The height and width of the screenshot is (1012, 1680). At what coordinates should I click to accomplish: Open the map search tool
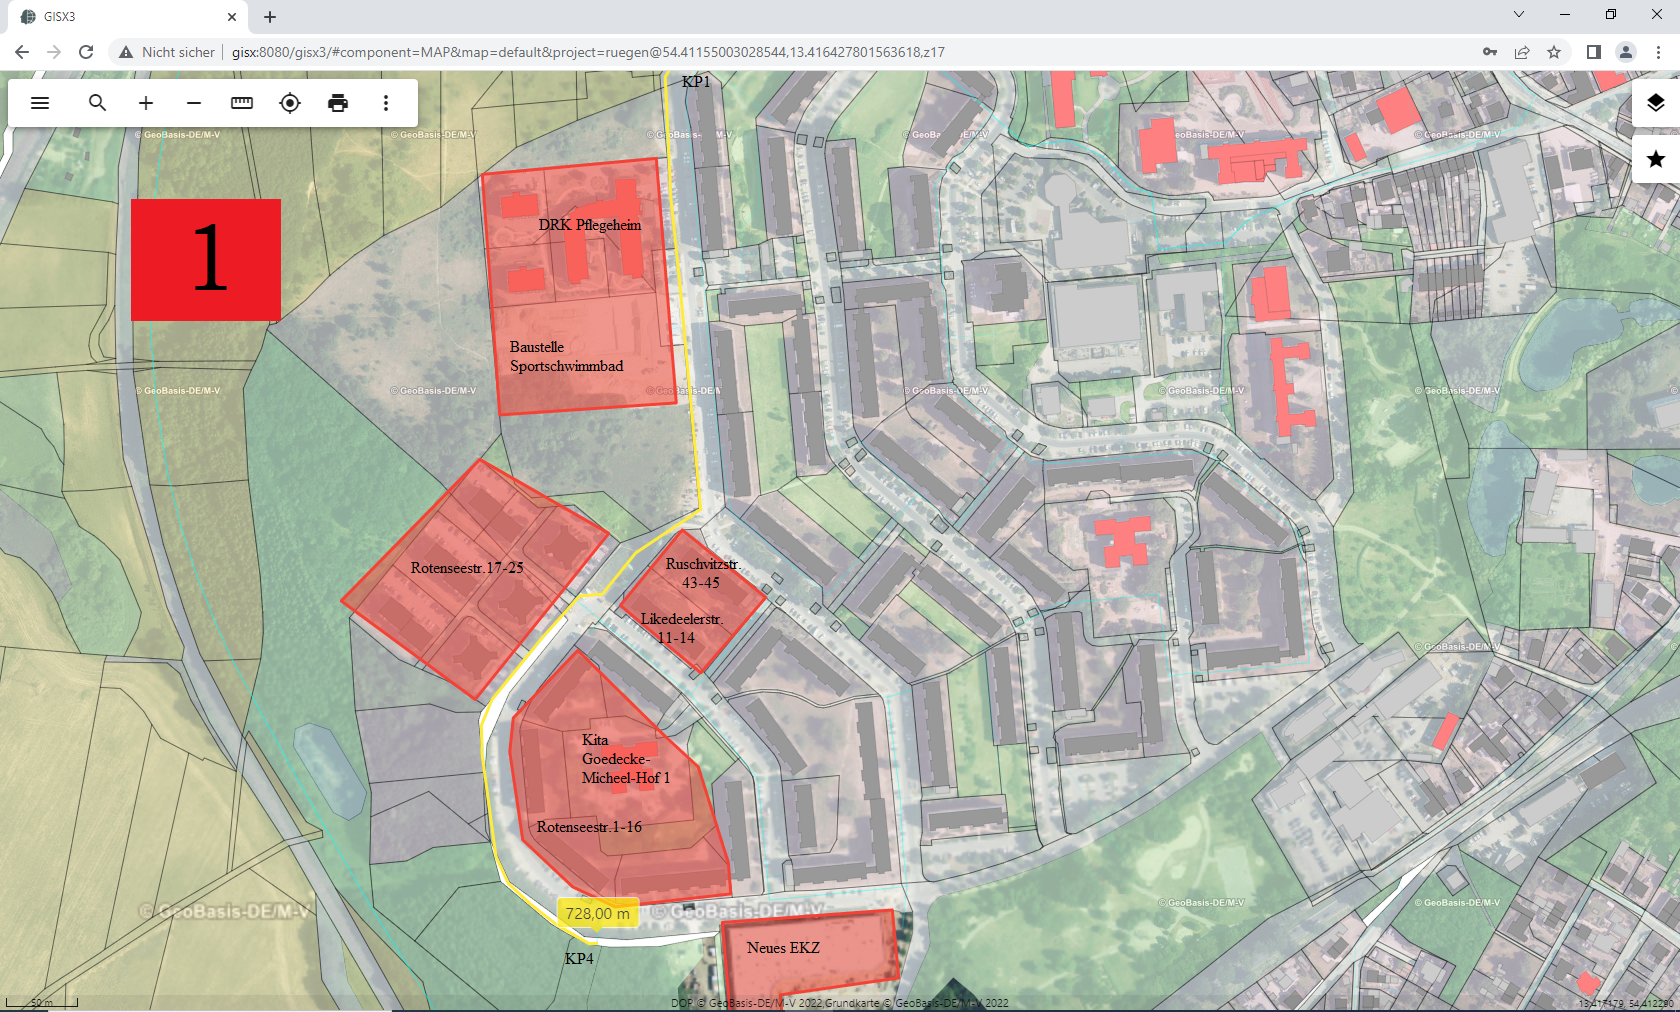click(97, 103)
